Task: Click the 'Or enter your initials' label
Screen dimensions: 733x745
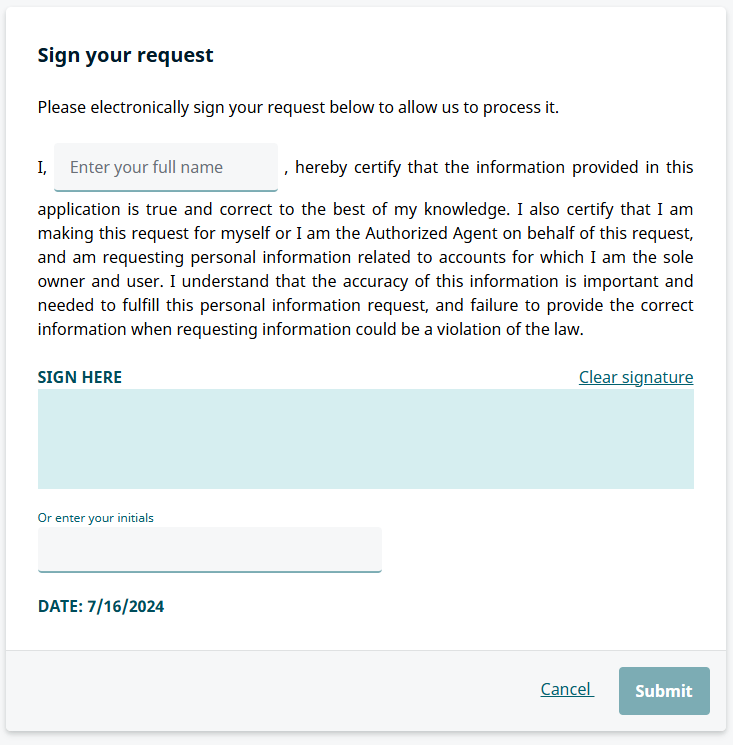Action: point(96,518)
